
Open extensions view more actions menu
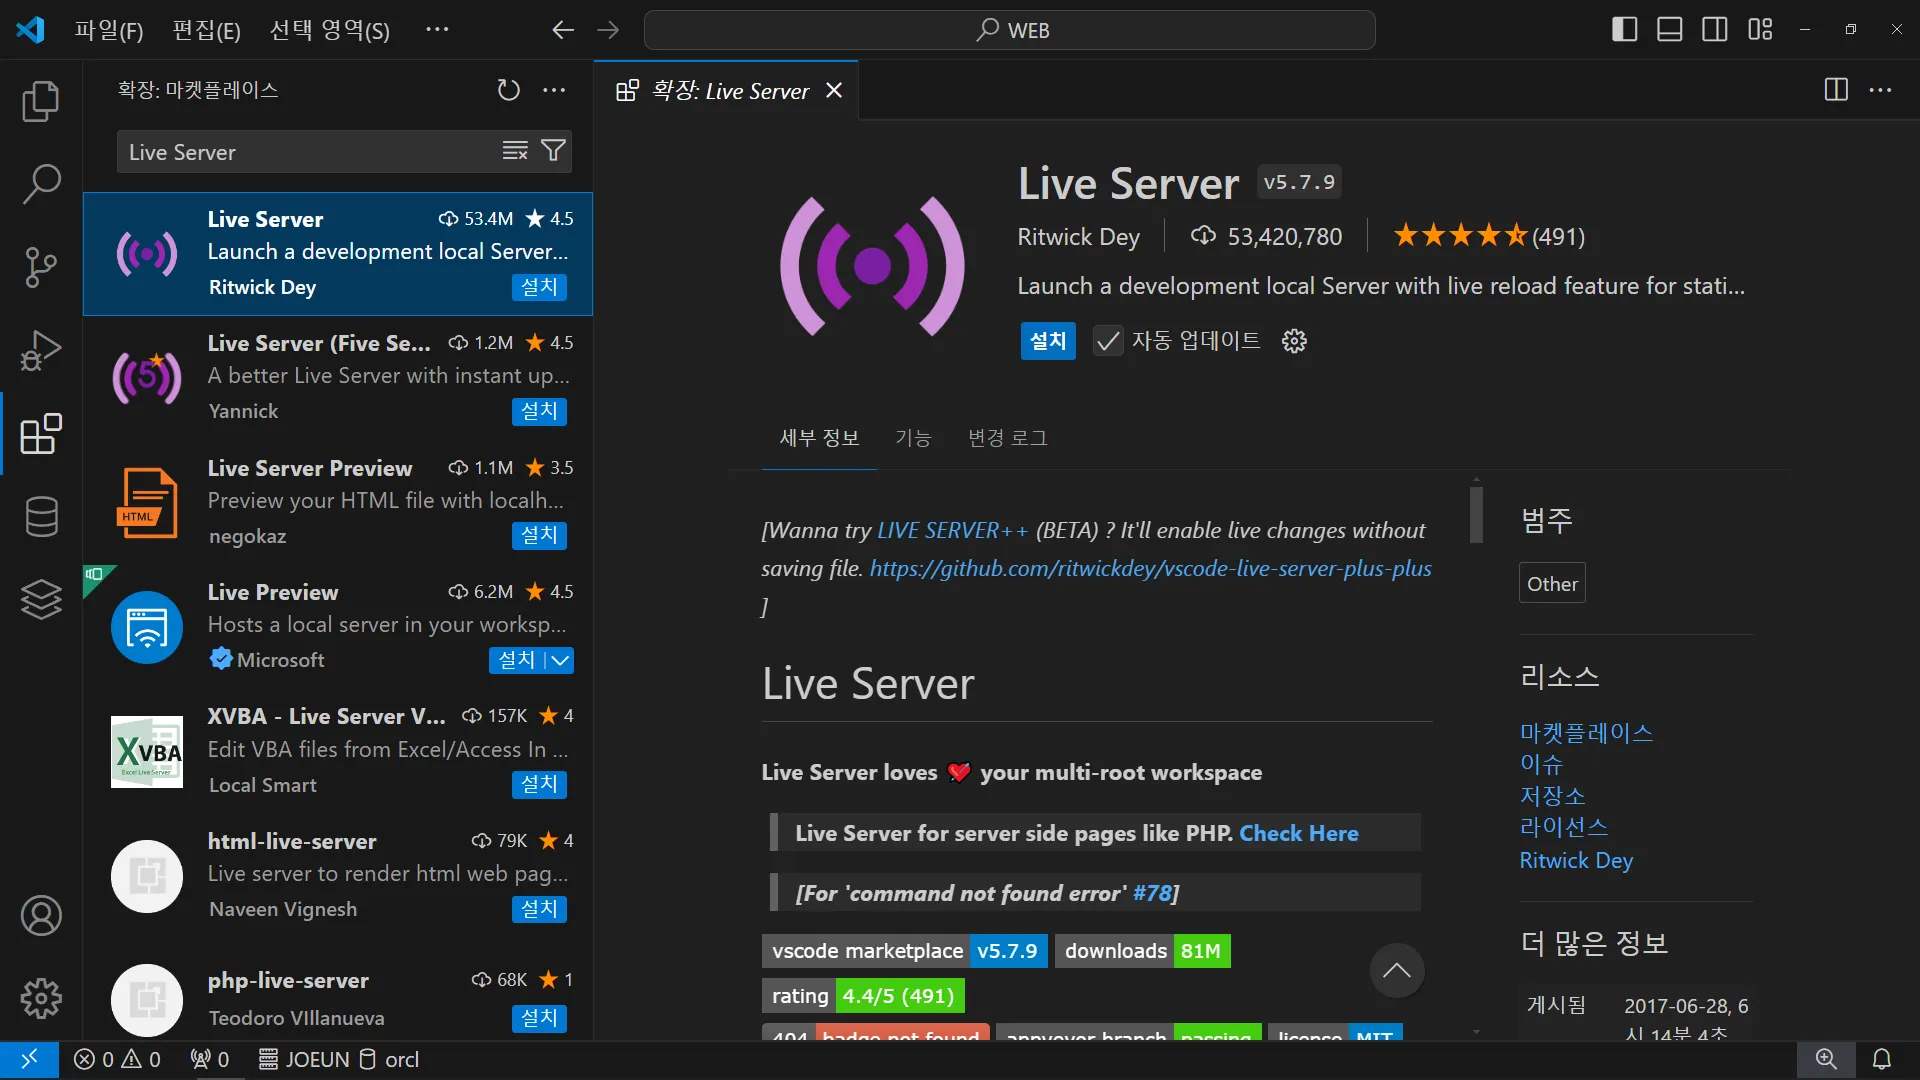[x=554, y=90]
